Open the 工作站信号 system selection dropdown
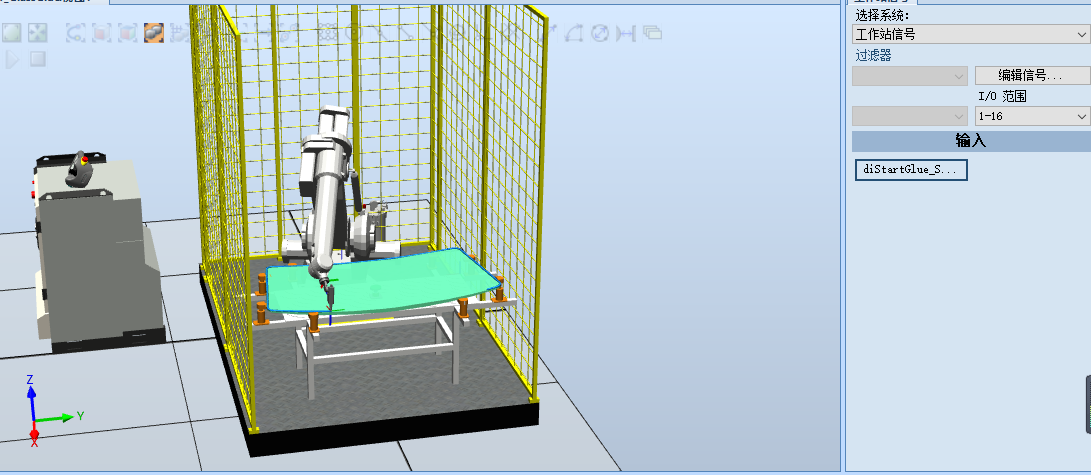This screenshot has height=475, width=1091. pyautogui.click(x=971, y=34)
